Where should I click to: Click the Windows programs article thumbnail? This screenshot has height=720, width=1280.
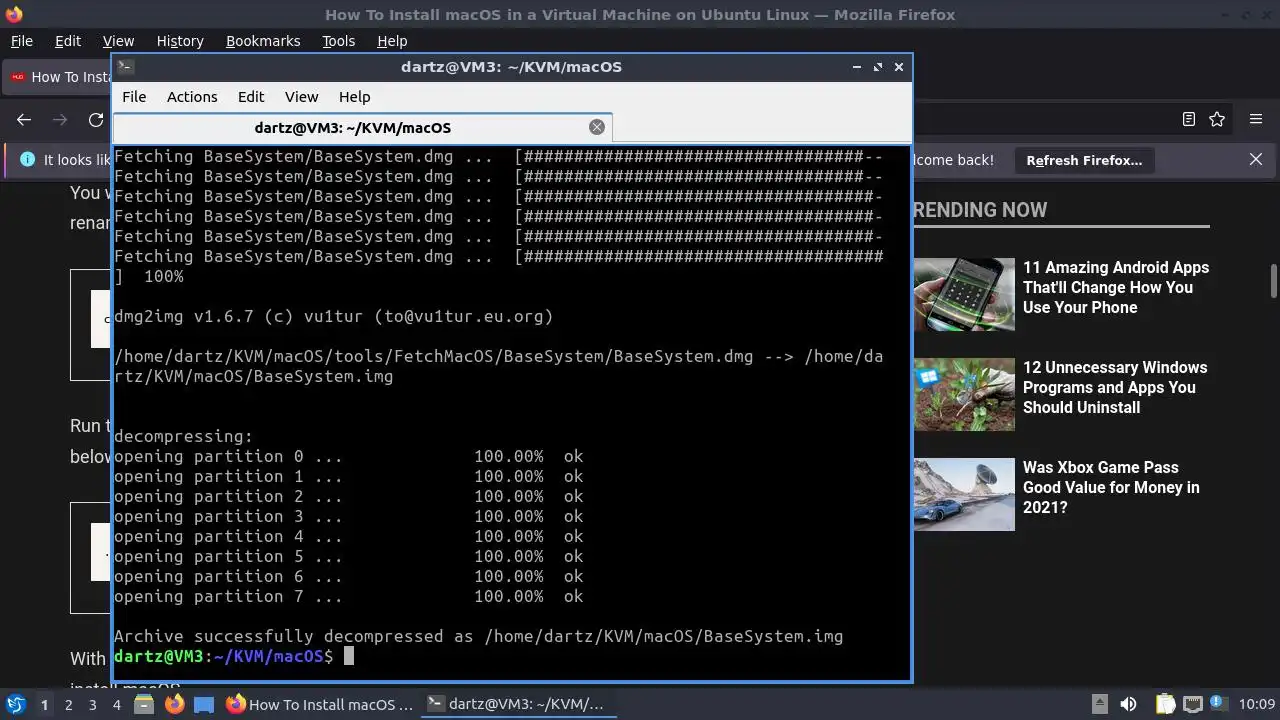point(964,394)
